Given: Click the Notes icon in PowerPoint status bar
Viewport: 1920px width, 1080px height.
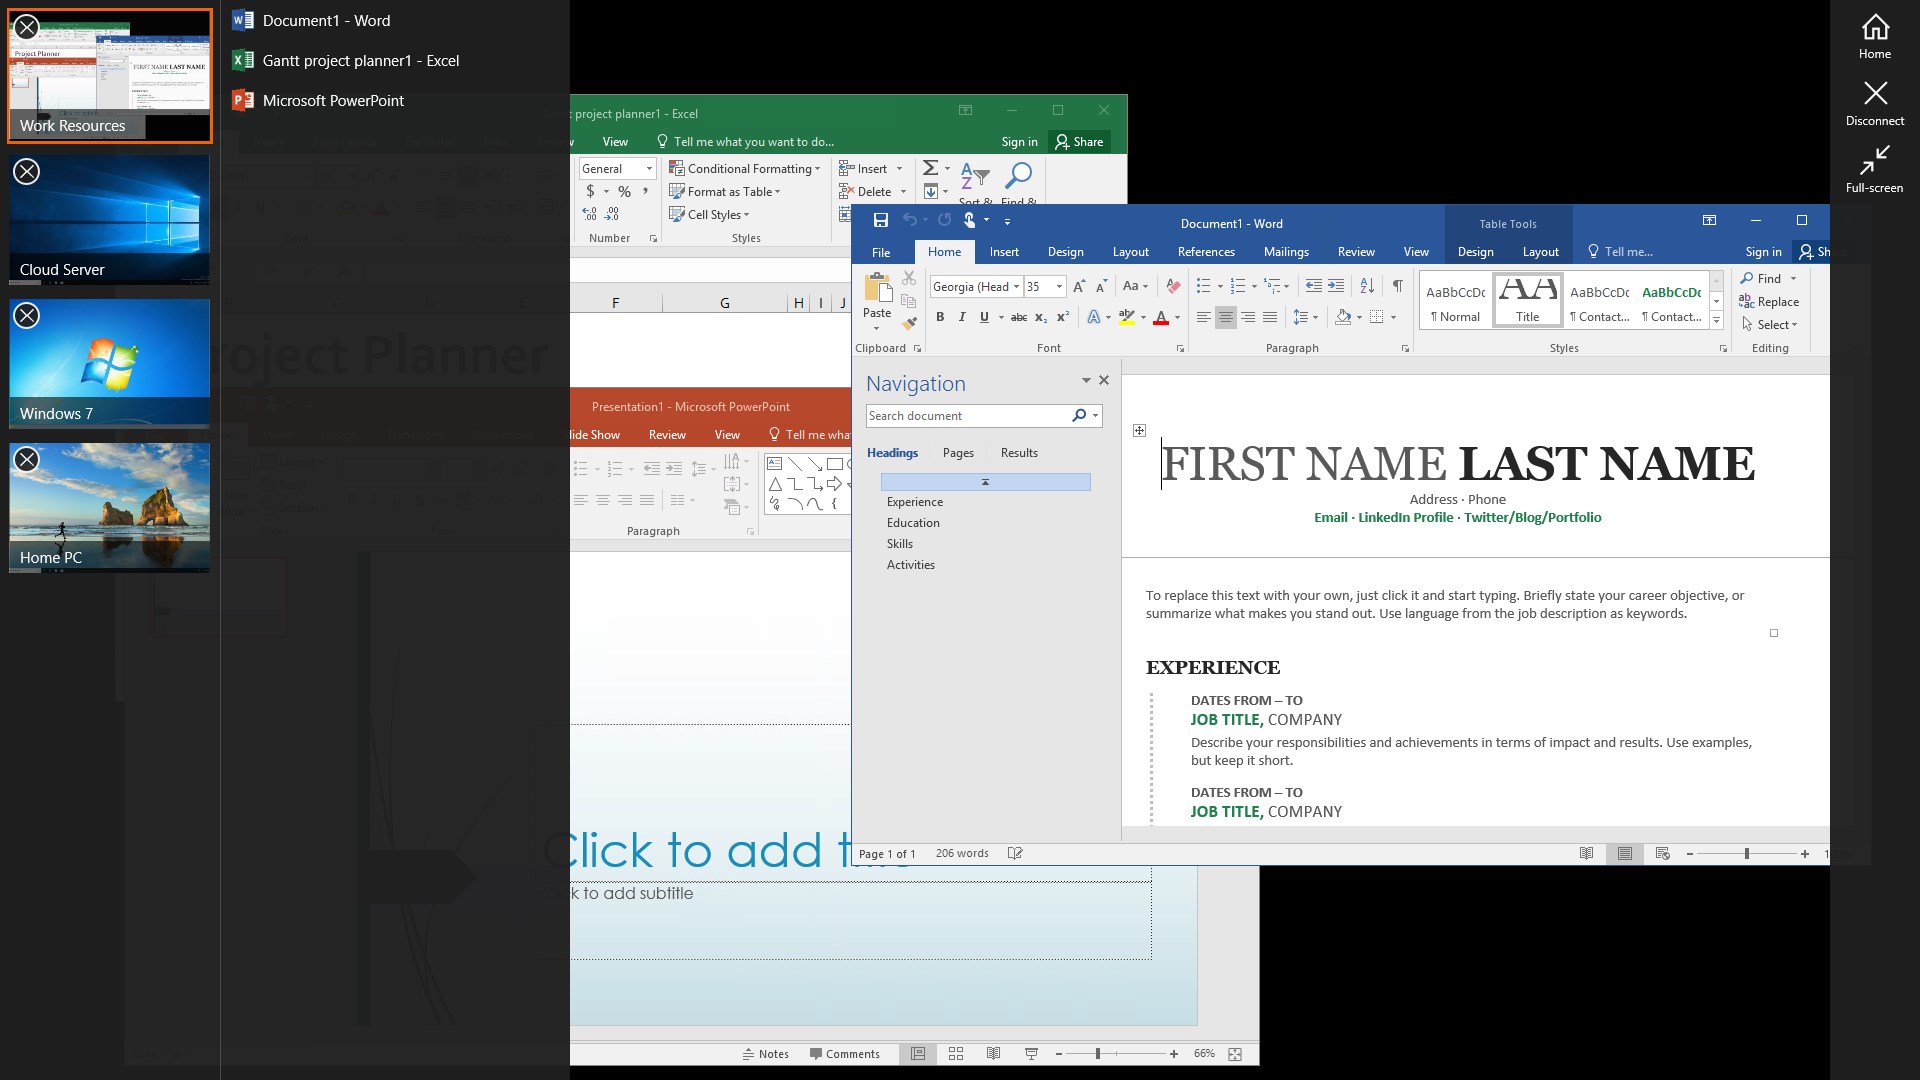Looking at the screenshot, I should click(x=766, y=1053).
